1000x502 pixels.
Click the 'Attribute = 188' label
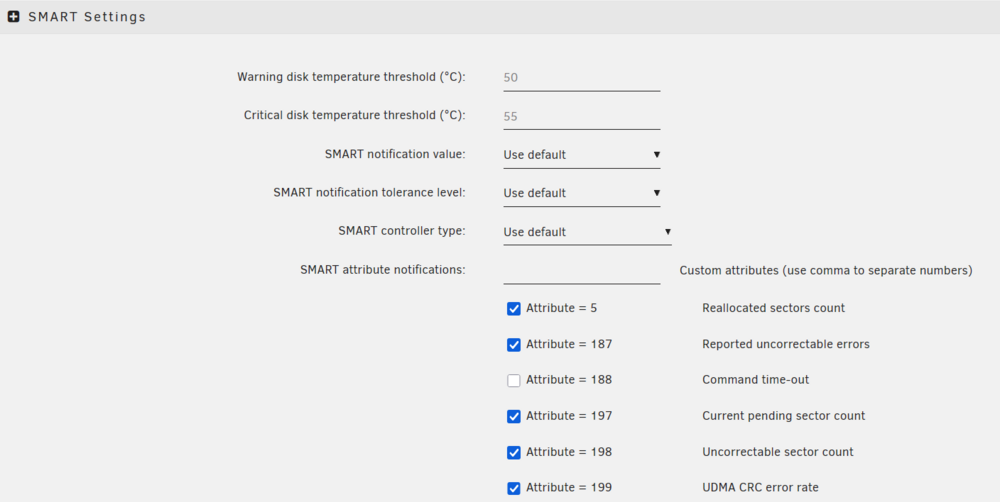click(x=569, y=380)
